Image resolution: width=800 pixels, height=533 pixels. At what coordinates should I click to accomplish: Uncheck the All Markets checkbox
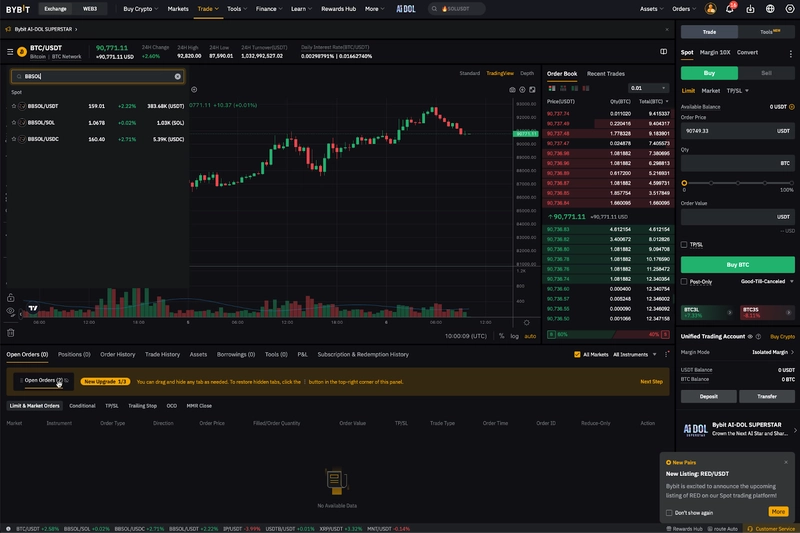pyautogui.click(x=577, y=354)
